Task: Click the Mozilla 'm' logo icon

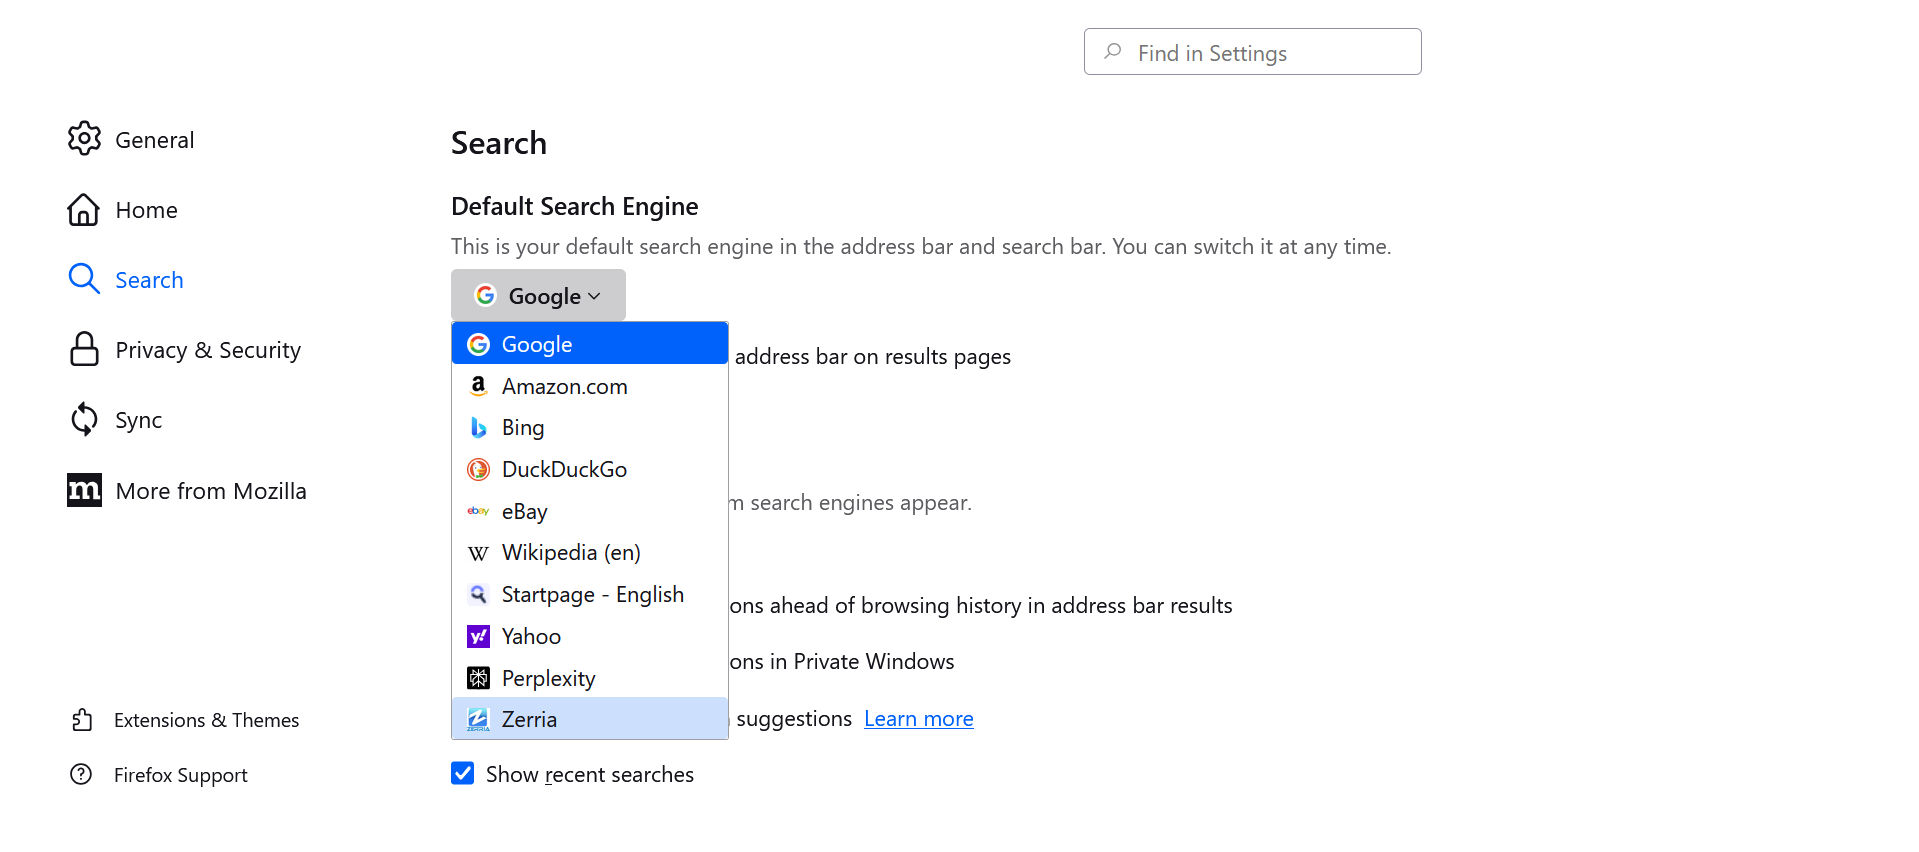Action: [x=84, y=490]
